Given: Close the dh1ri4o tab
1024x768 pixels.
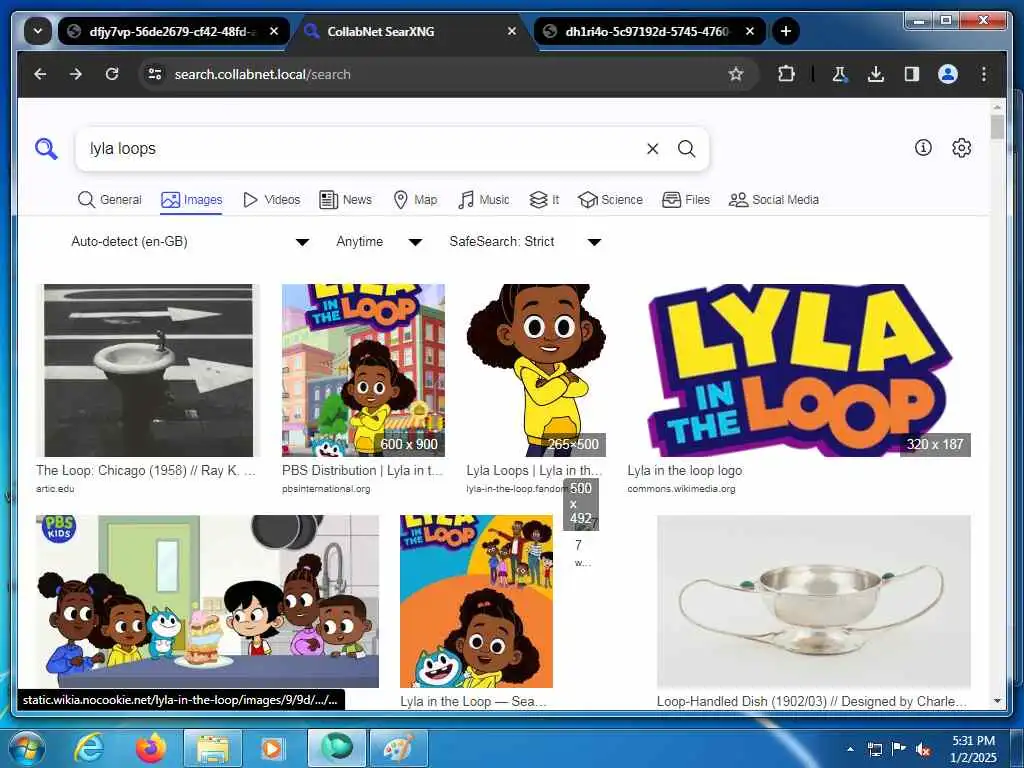Looking at the screenshot, I should tap(750, 31).
